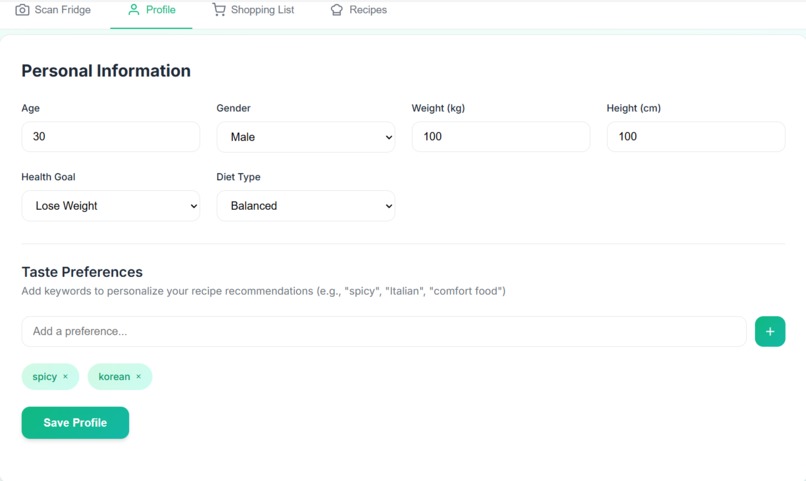Click the Gender label
806x481 pixels.
(233, 108)
